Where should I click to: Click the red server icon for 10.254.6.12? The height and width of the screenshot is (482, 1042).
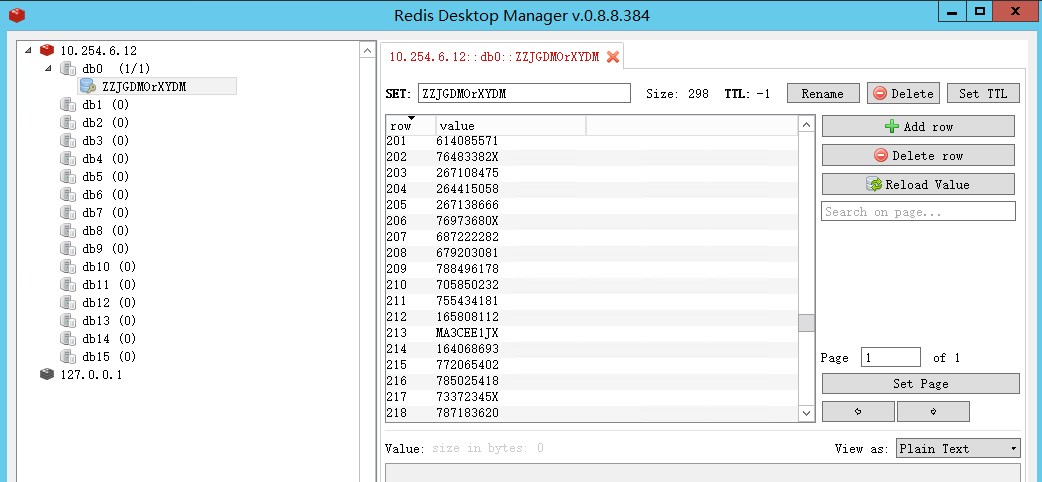point(47,50)
